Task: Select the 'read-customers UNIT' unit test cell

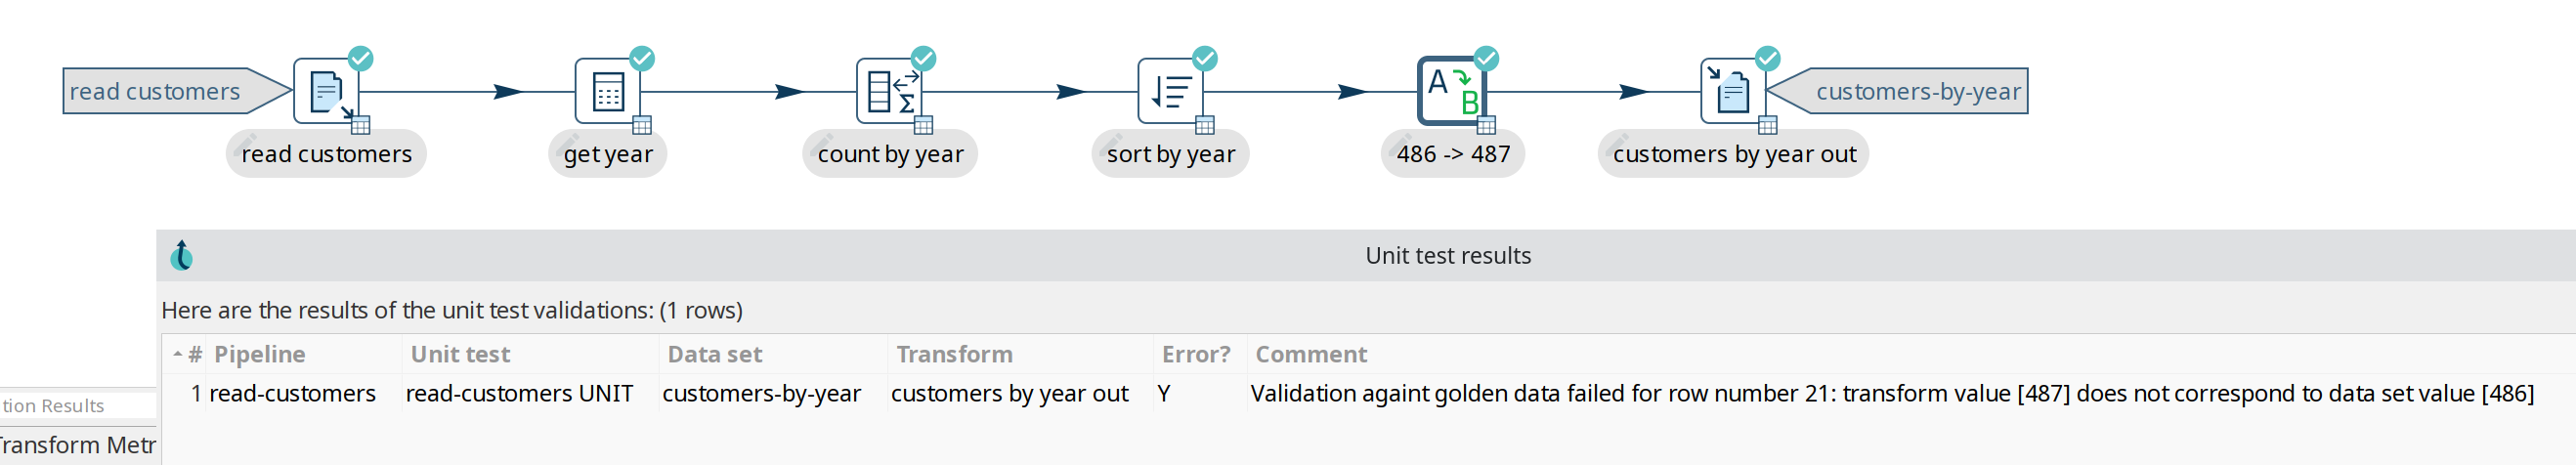Action: click(519, 393)
